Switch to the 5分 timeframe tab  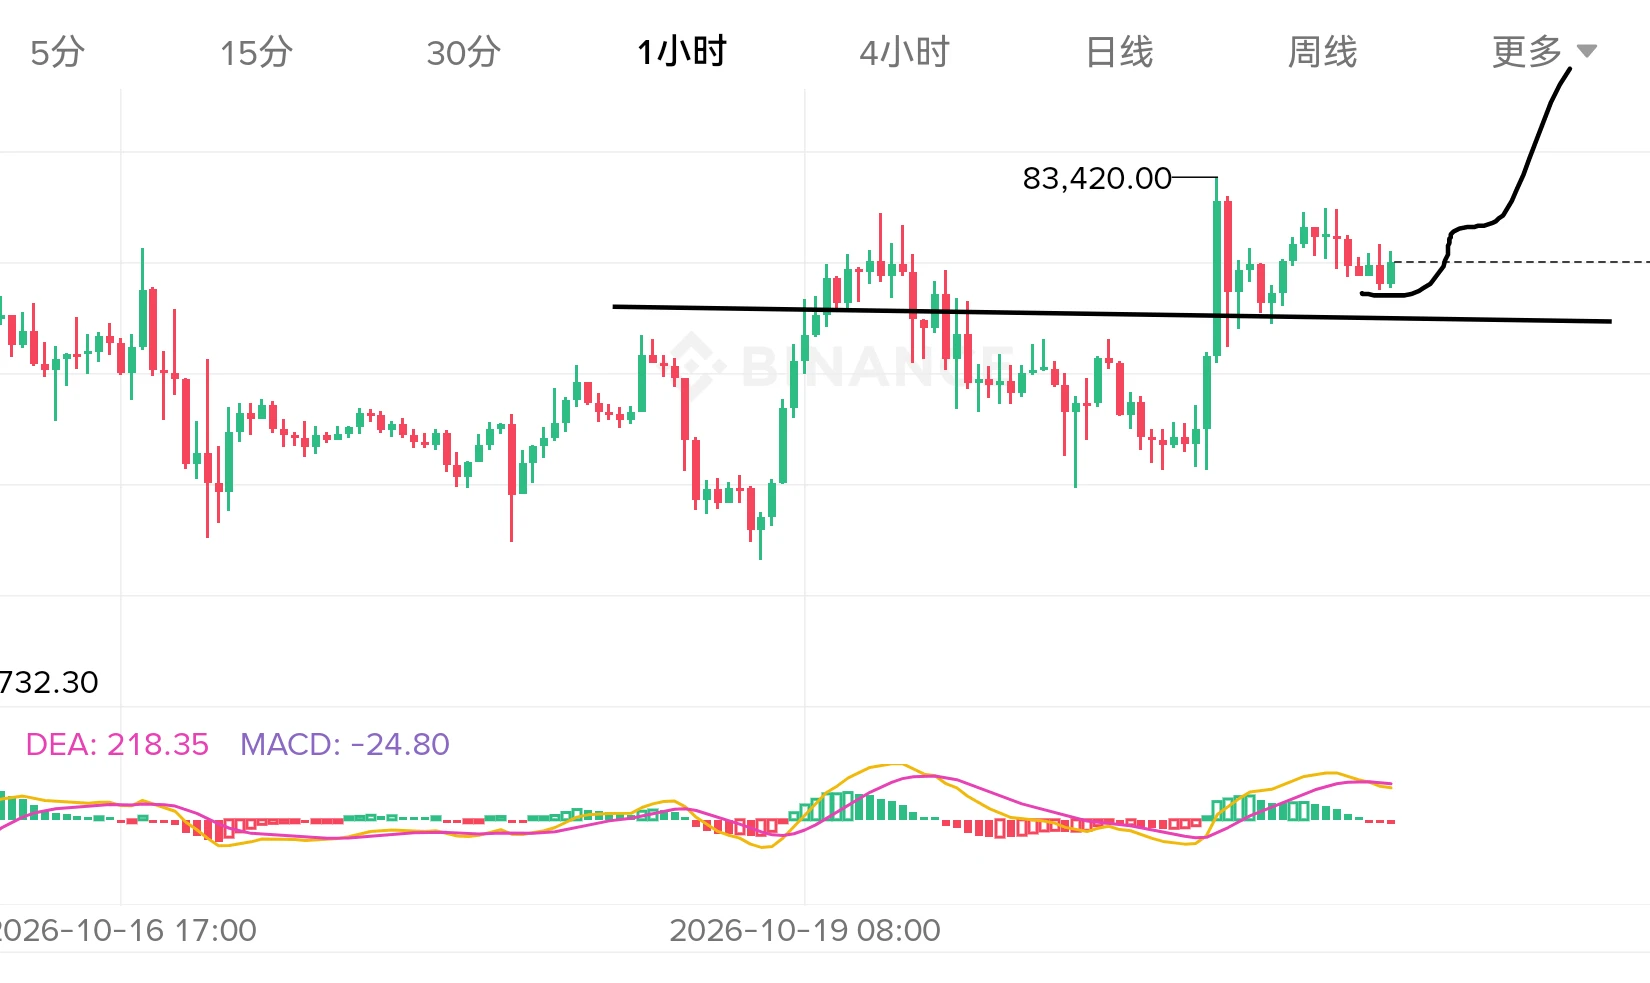(x=57, y=52)
